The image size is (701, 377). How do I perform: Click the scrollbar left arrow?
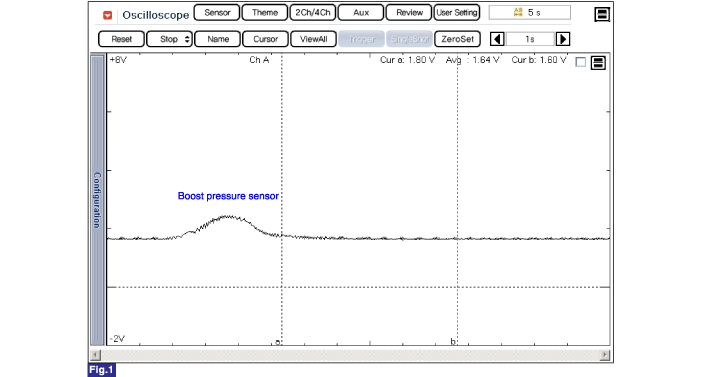pos(95,355)
